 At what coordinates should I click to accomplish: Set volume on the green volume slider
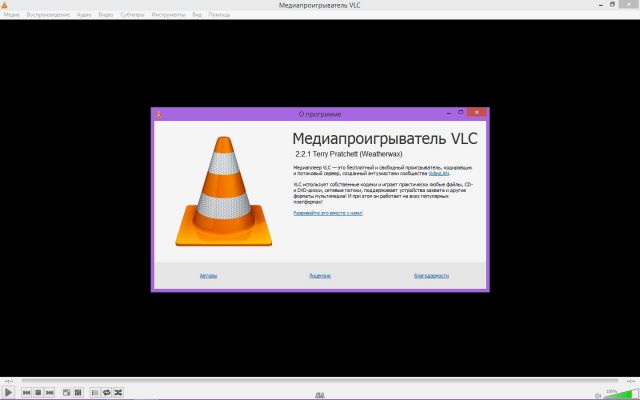(x=620, y=394)
